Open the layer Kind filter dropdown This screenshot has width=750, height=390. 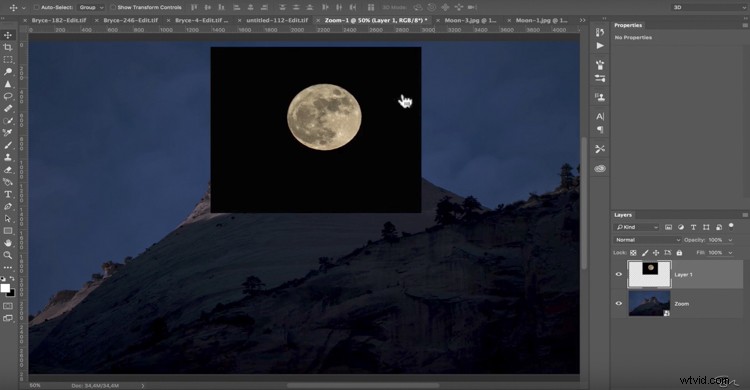(x=637, y=227)
